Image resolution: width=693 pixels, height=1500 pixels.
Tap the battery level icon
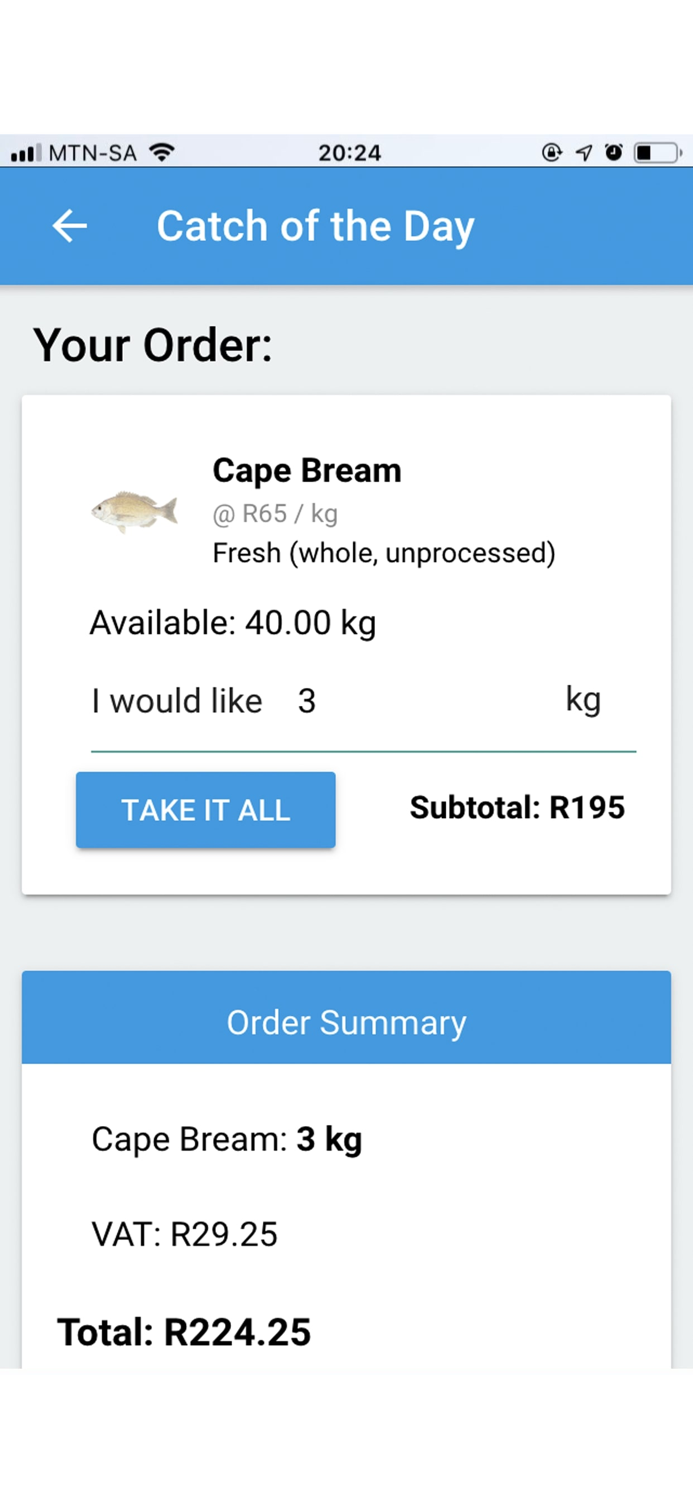659,153
